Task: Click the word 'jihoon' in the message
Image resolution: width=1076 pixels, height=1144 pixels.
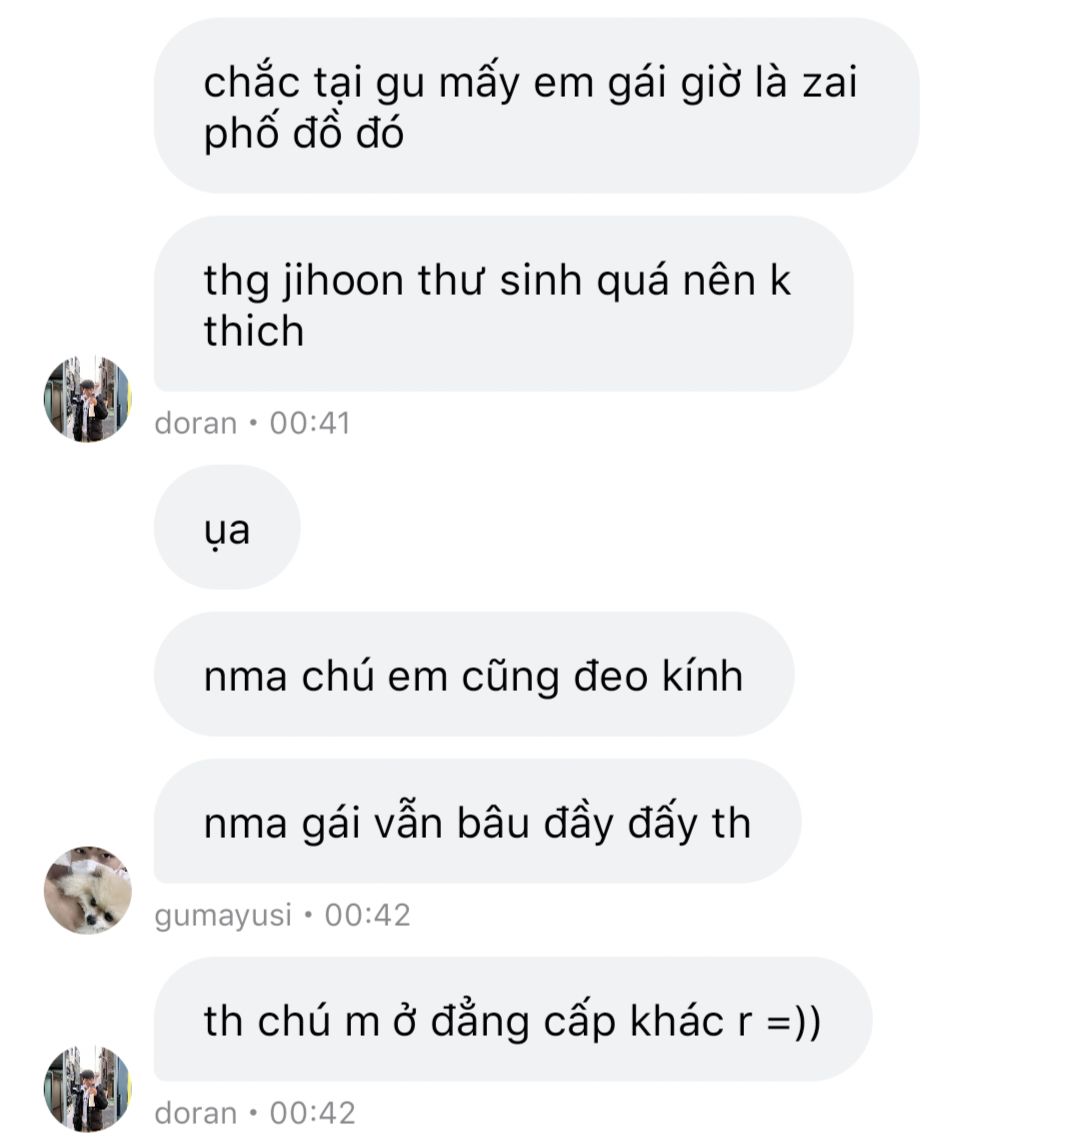Action: tap(343, 282)
